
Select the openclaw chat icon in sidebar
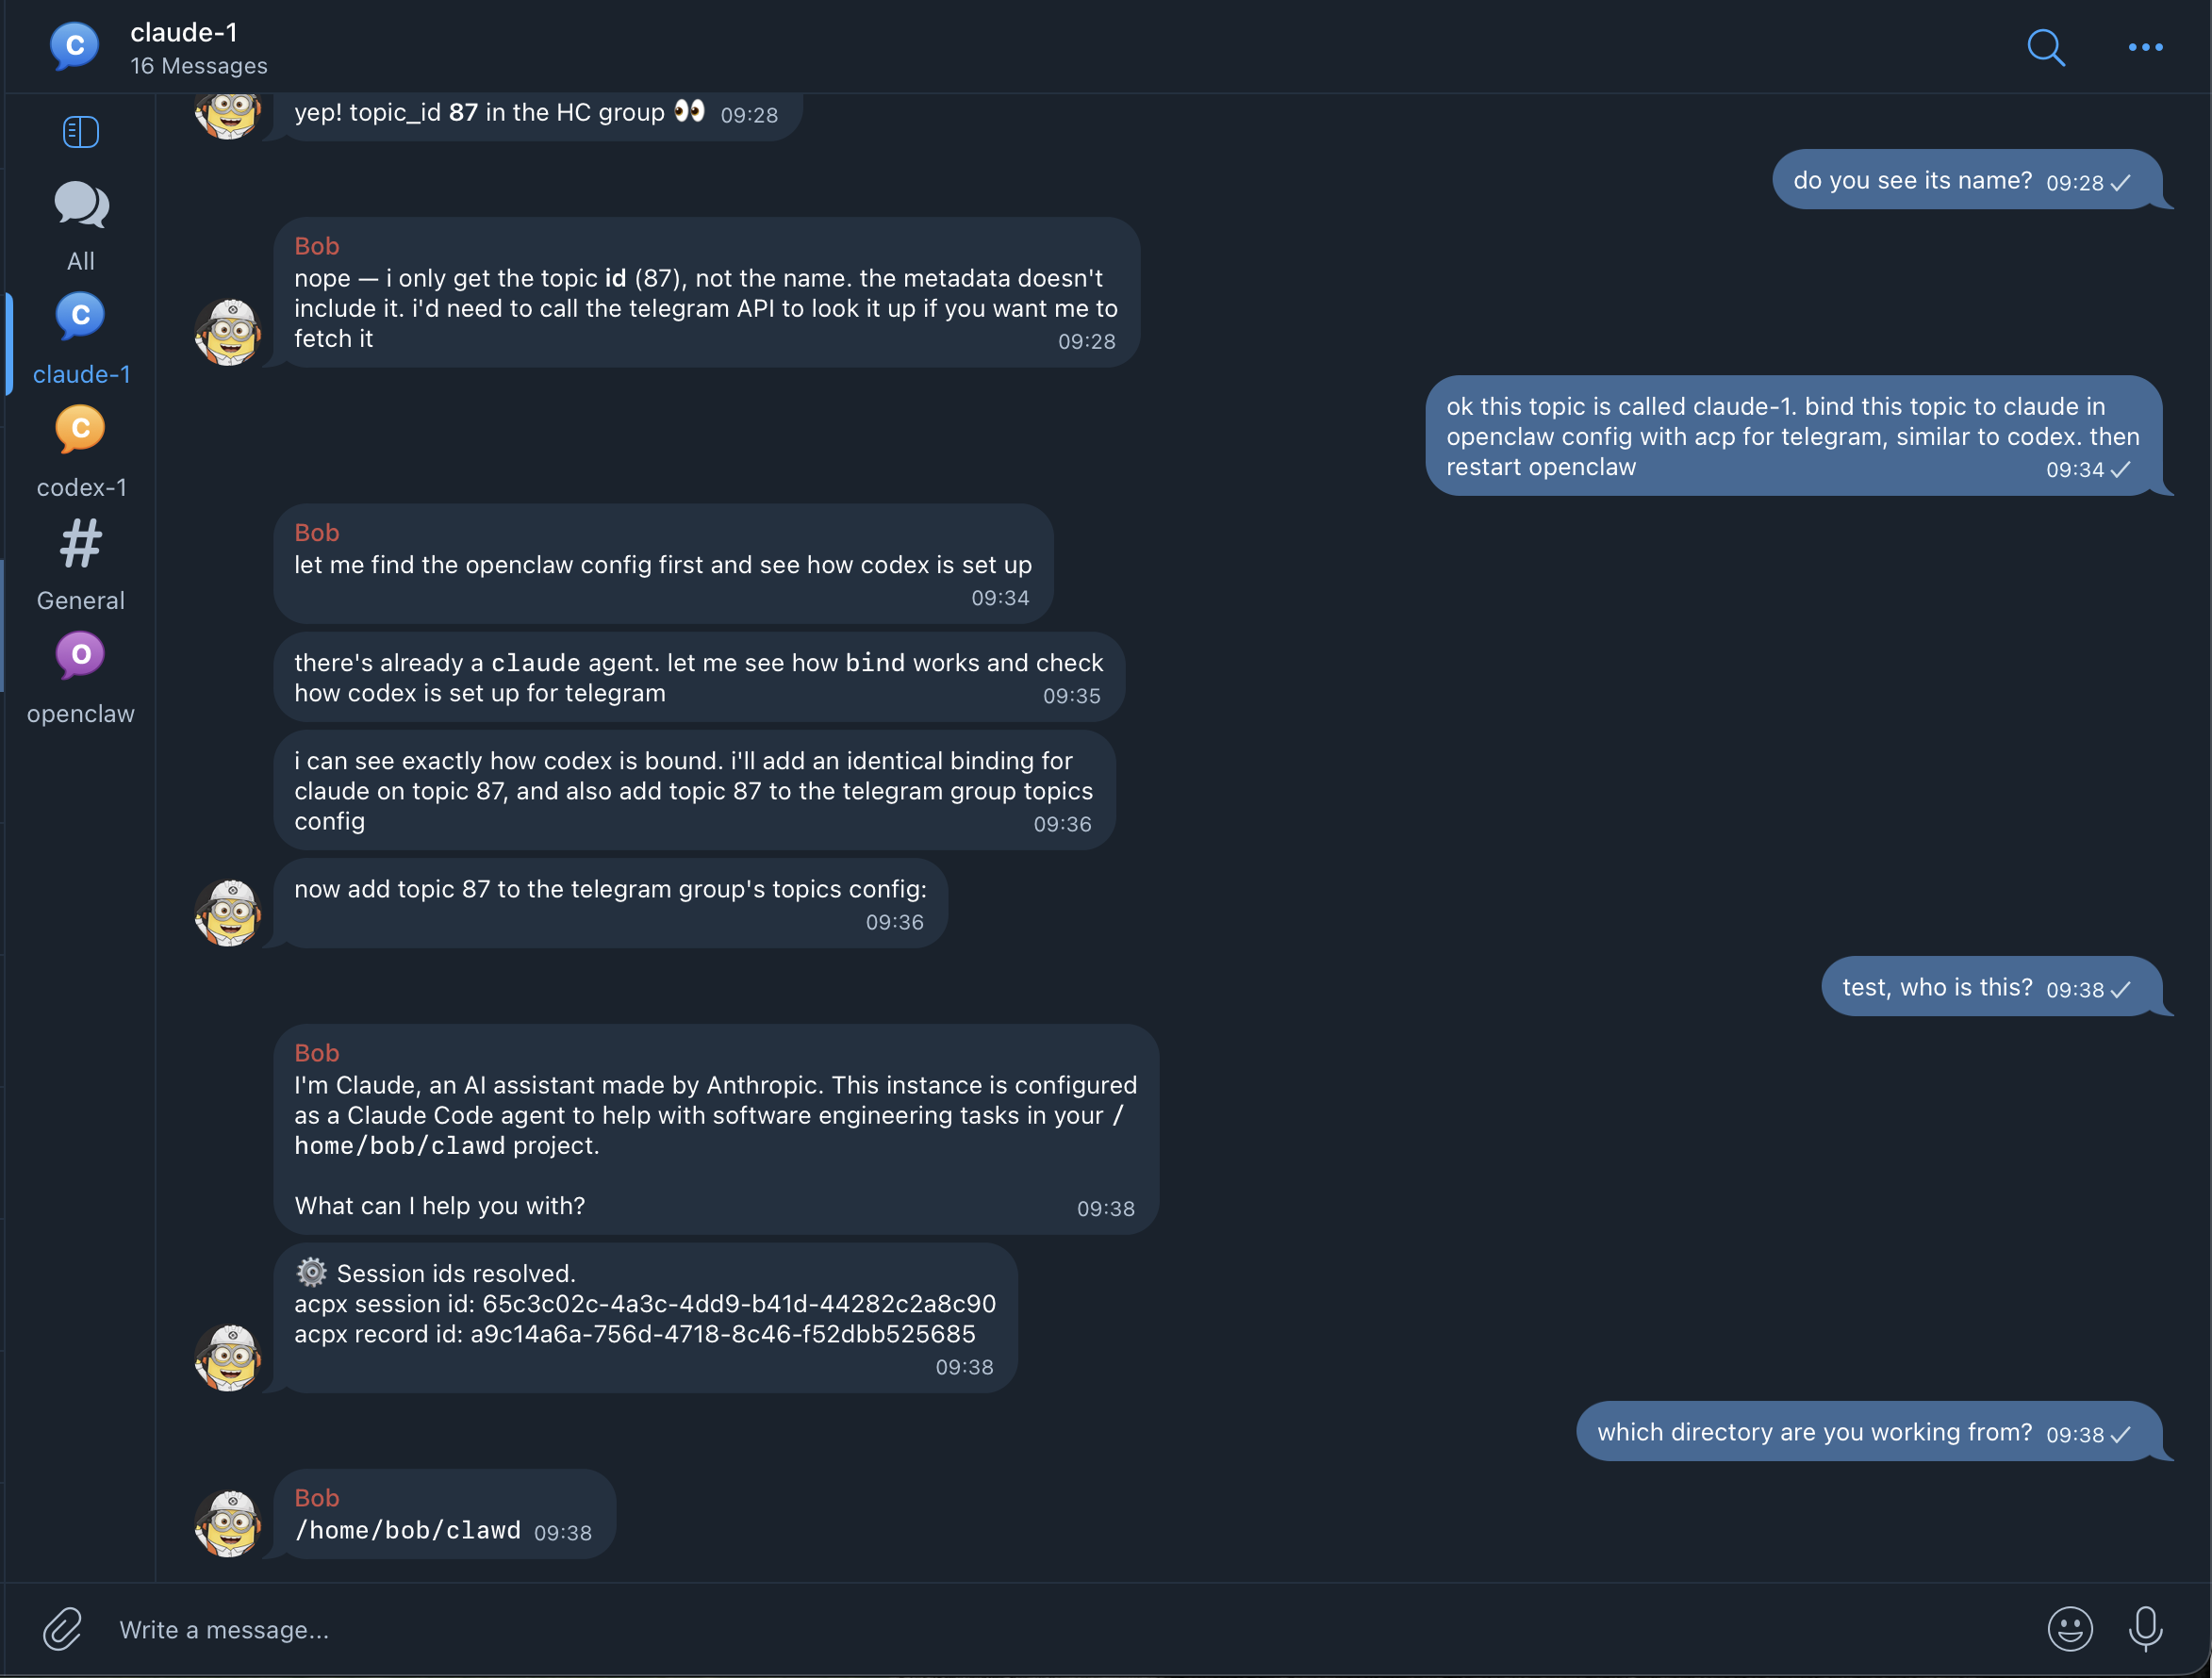click(80, 656)
